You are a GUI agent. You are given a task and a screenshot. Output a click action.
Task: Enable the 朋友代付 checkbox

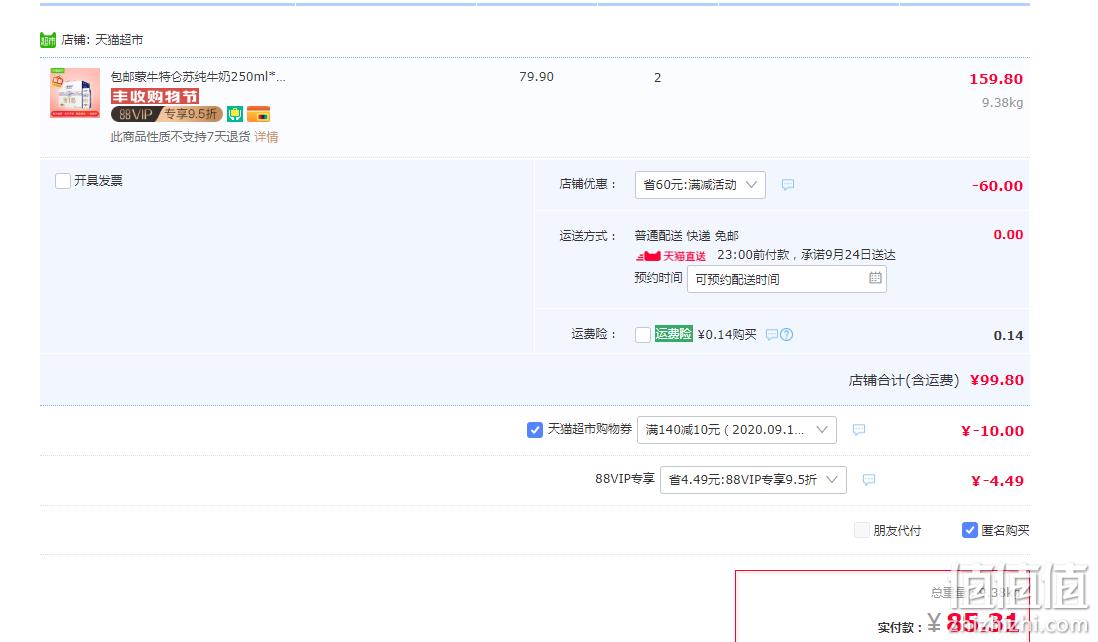point(862,530)
